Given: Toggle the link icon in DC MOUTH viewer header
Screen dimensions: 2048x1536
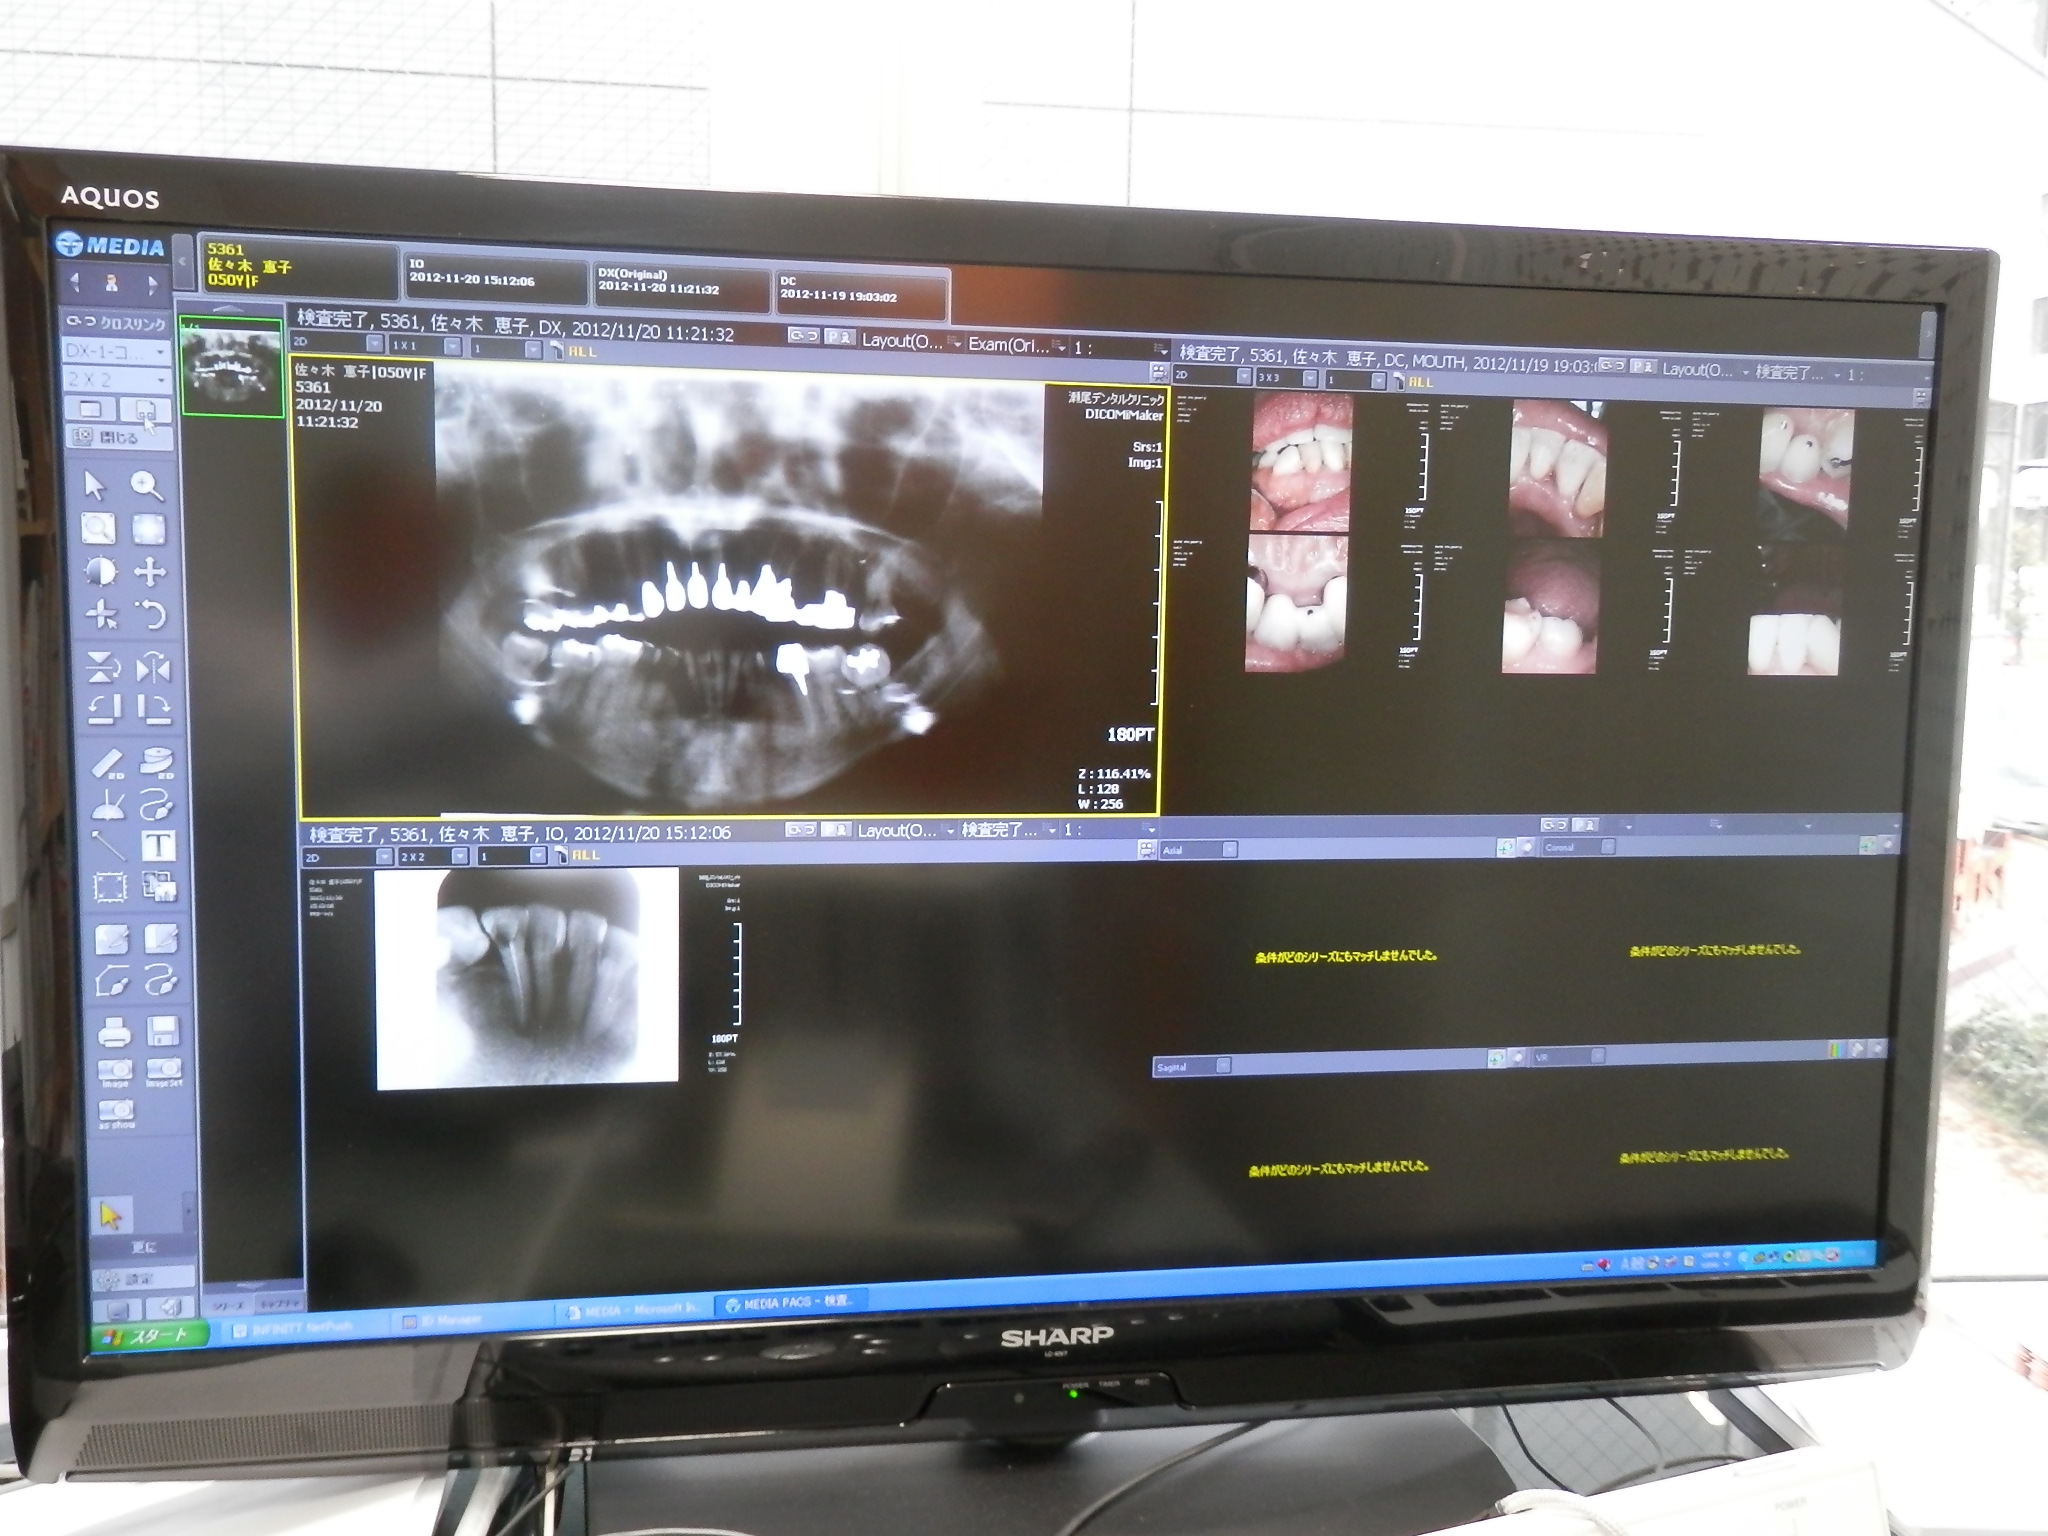Looking at the screenshot, I should point(1613,367).
